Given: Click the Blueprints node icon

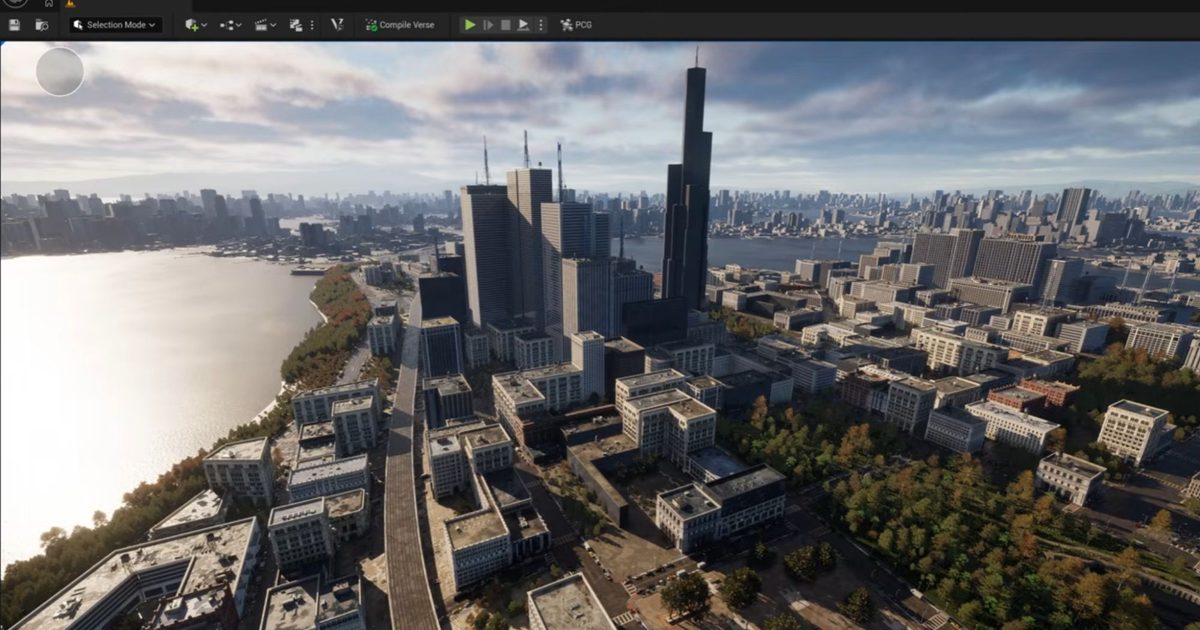Looking at the screenshot, I should (226, 25).
